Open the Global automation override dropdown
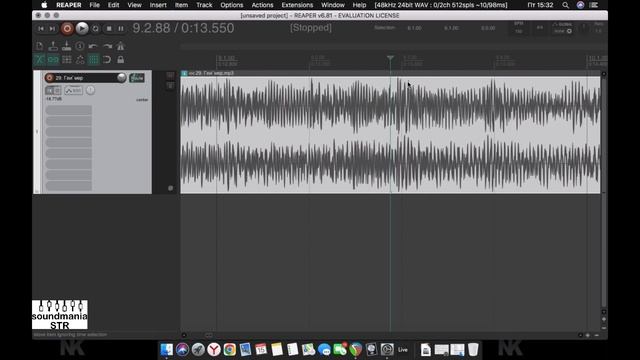 point(562,28)
